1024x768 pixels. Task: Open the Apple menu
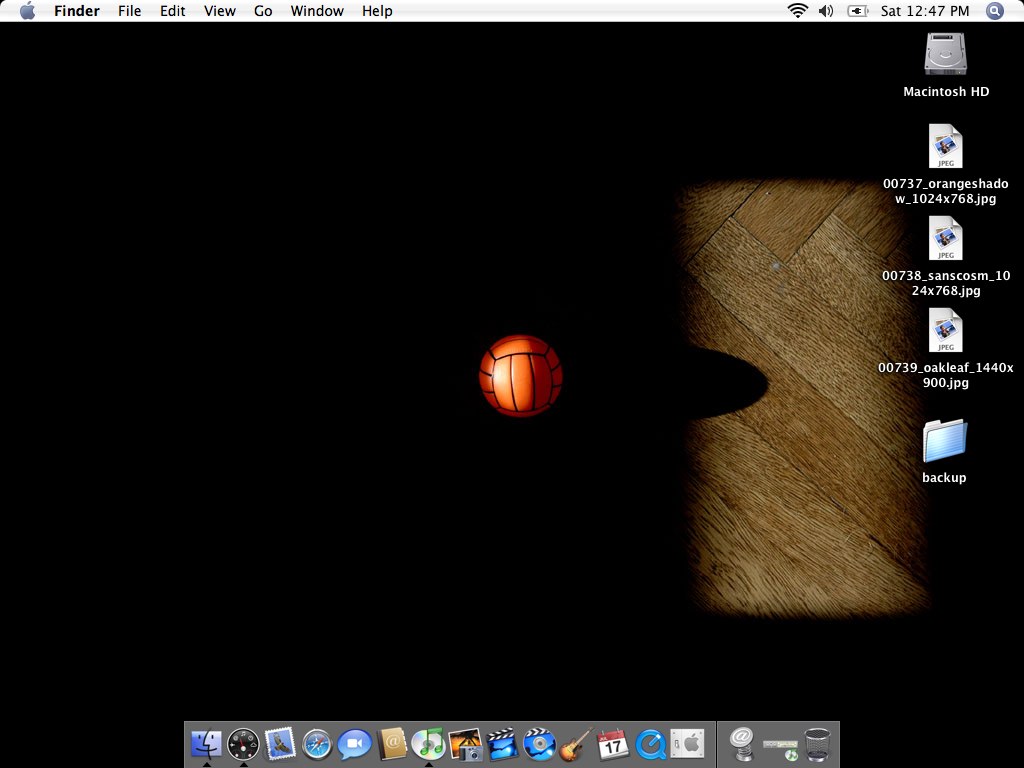coord(27,11)
